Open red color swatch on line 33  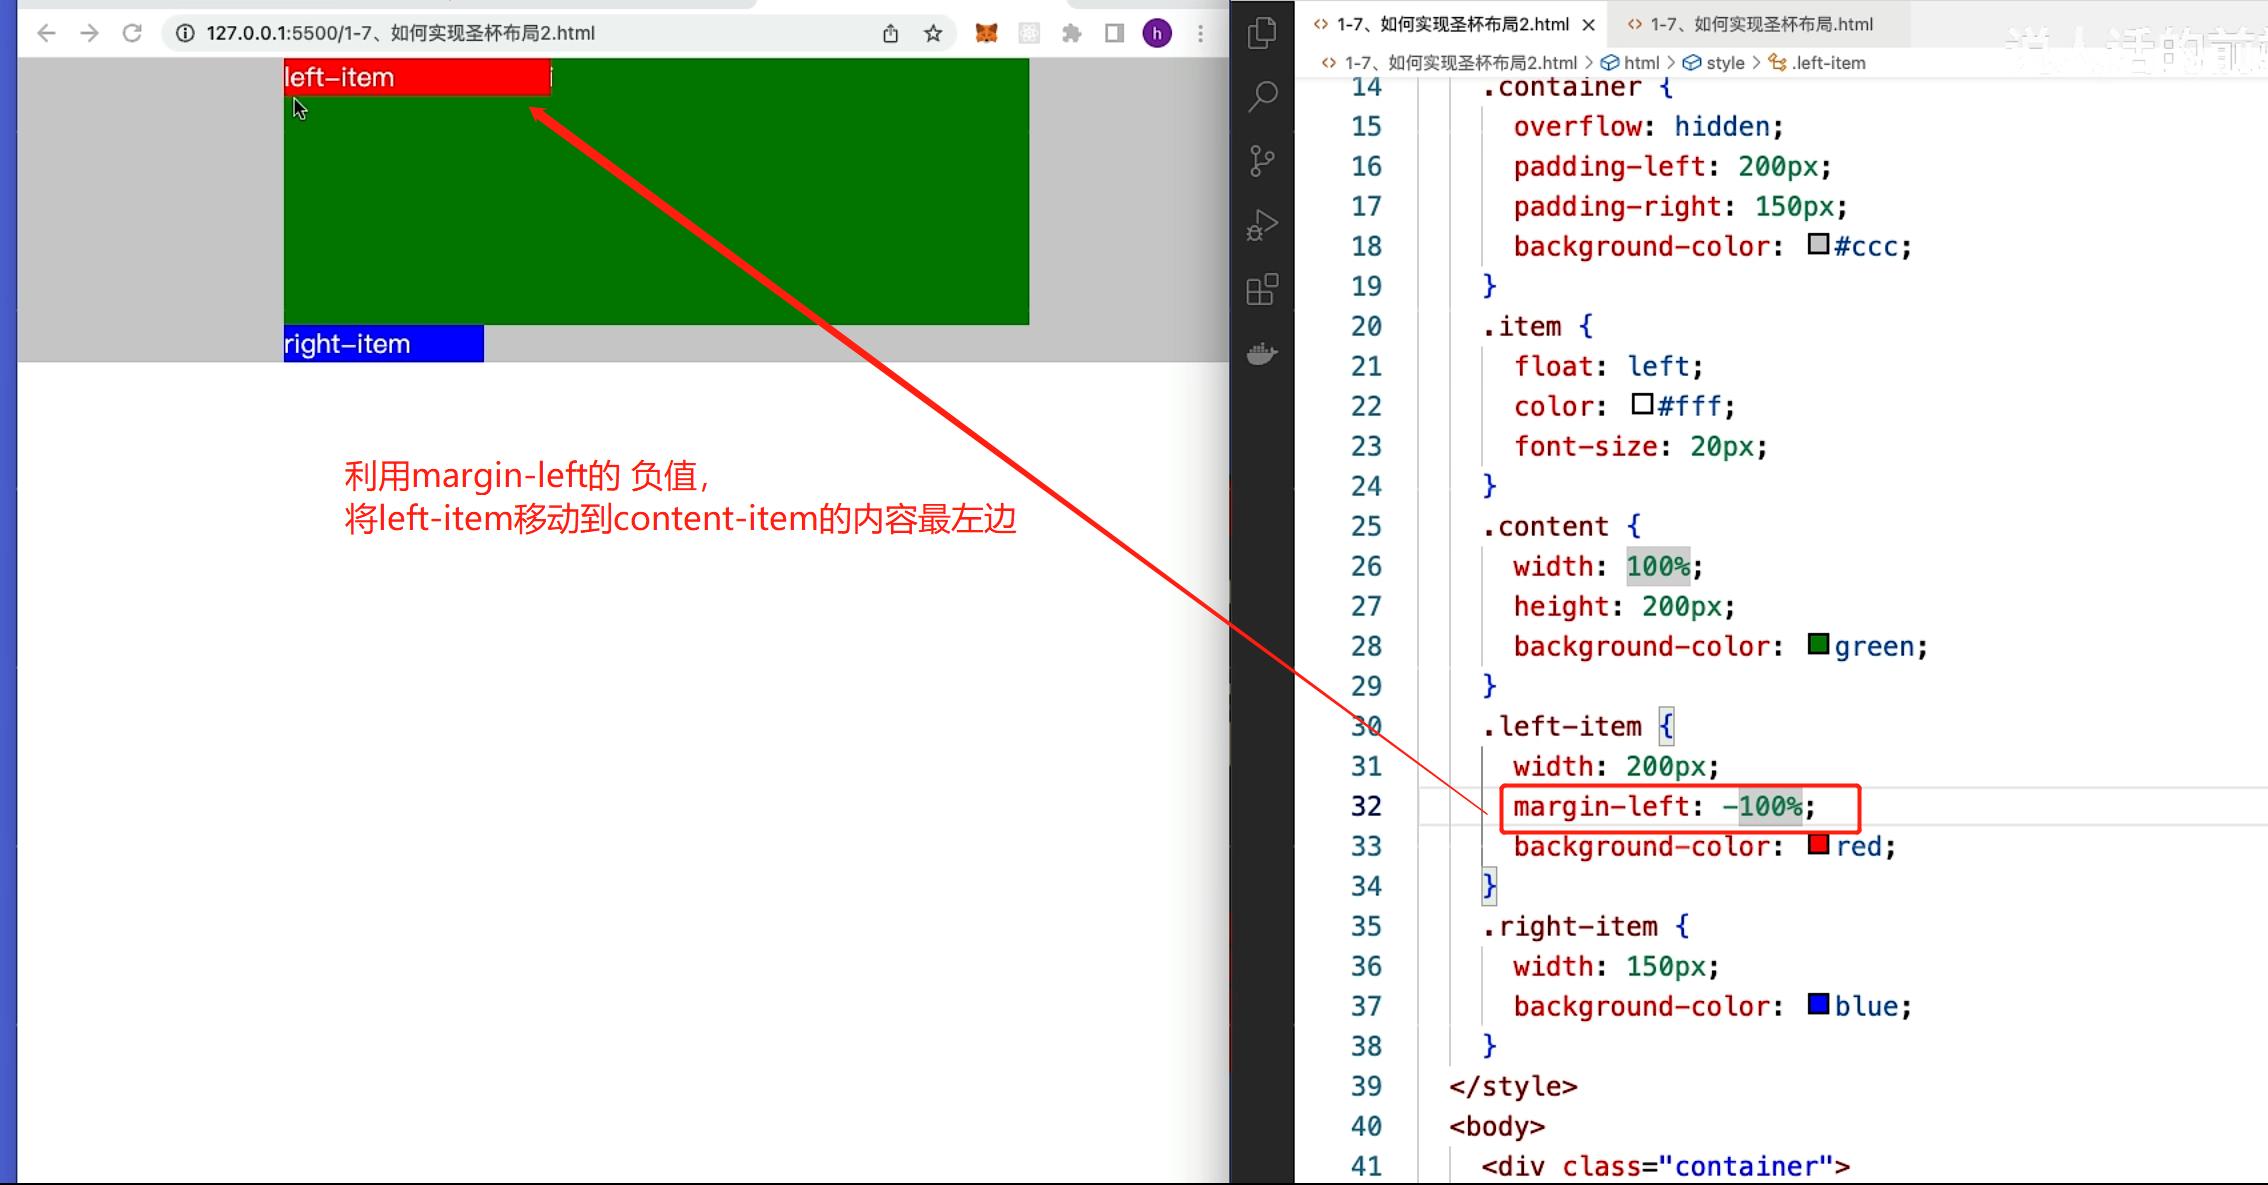point(1819,844)
